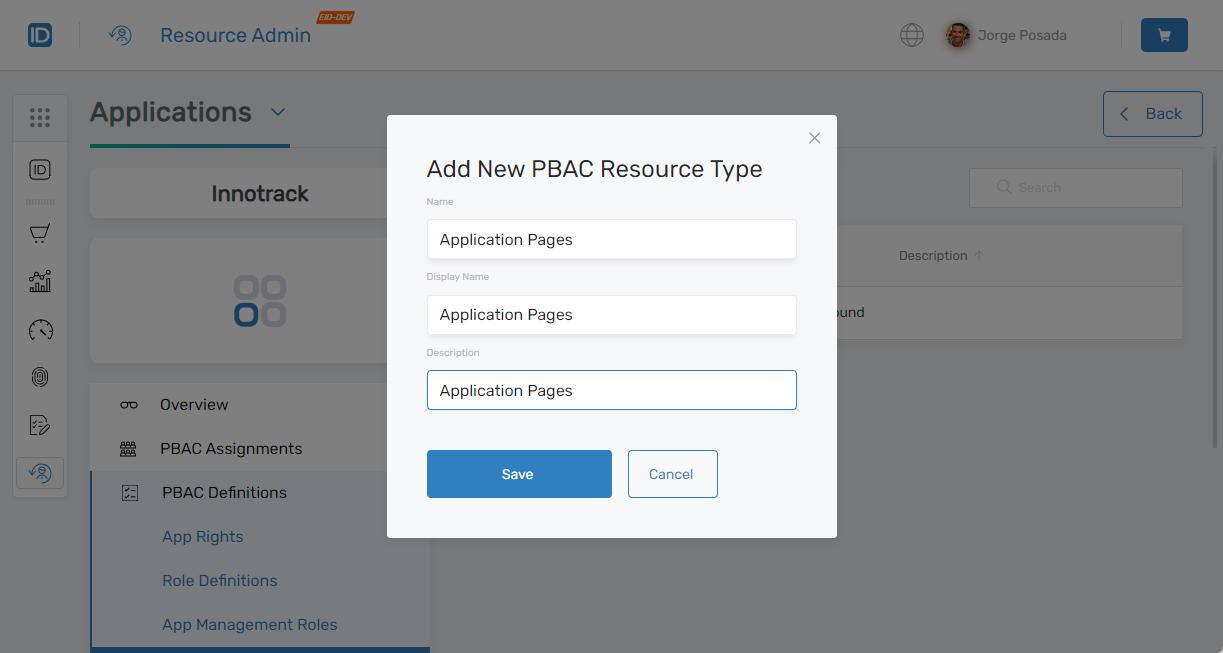This screenshot has height=653, width=1223.
Task: Expand the Applications dropdown
Action: coord(277,113)
